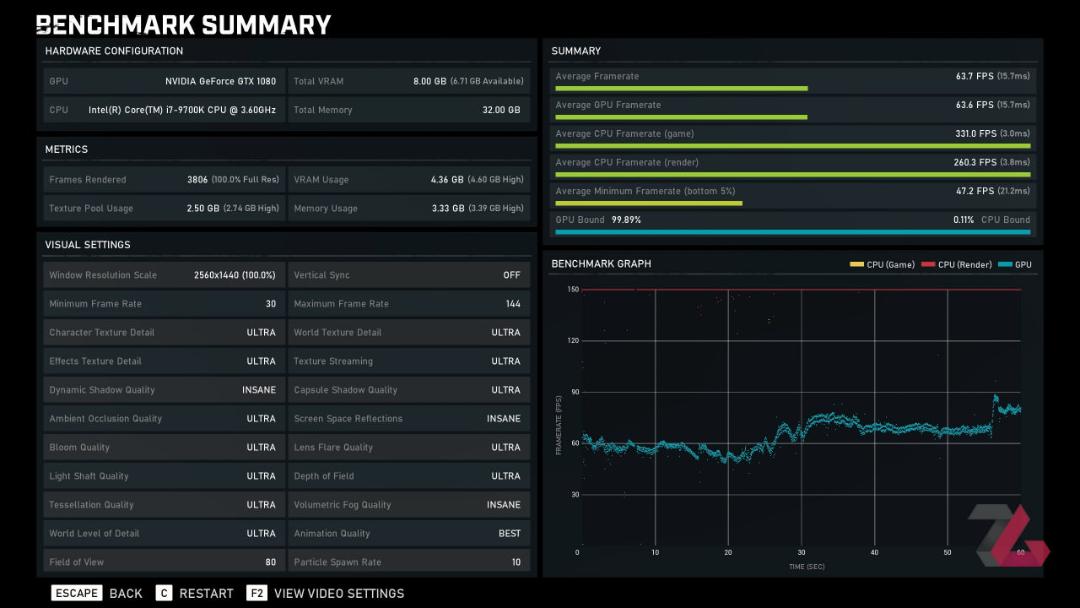Click the Average GPU Framerate bar
This screenshot has height=608, width=1080.
(681, 117)
